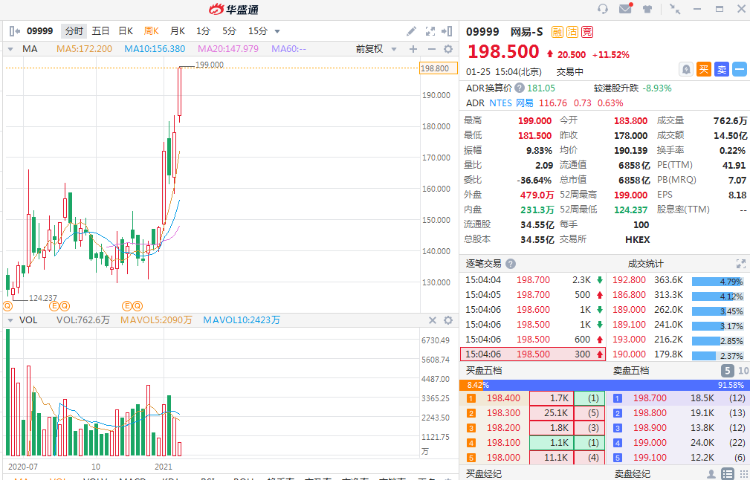The width and height of the screenshot is (750, 480).
Task: Switch to 1分 chart tab
Action: tap(203, 31)
